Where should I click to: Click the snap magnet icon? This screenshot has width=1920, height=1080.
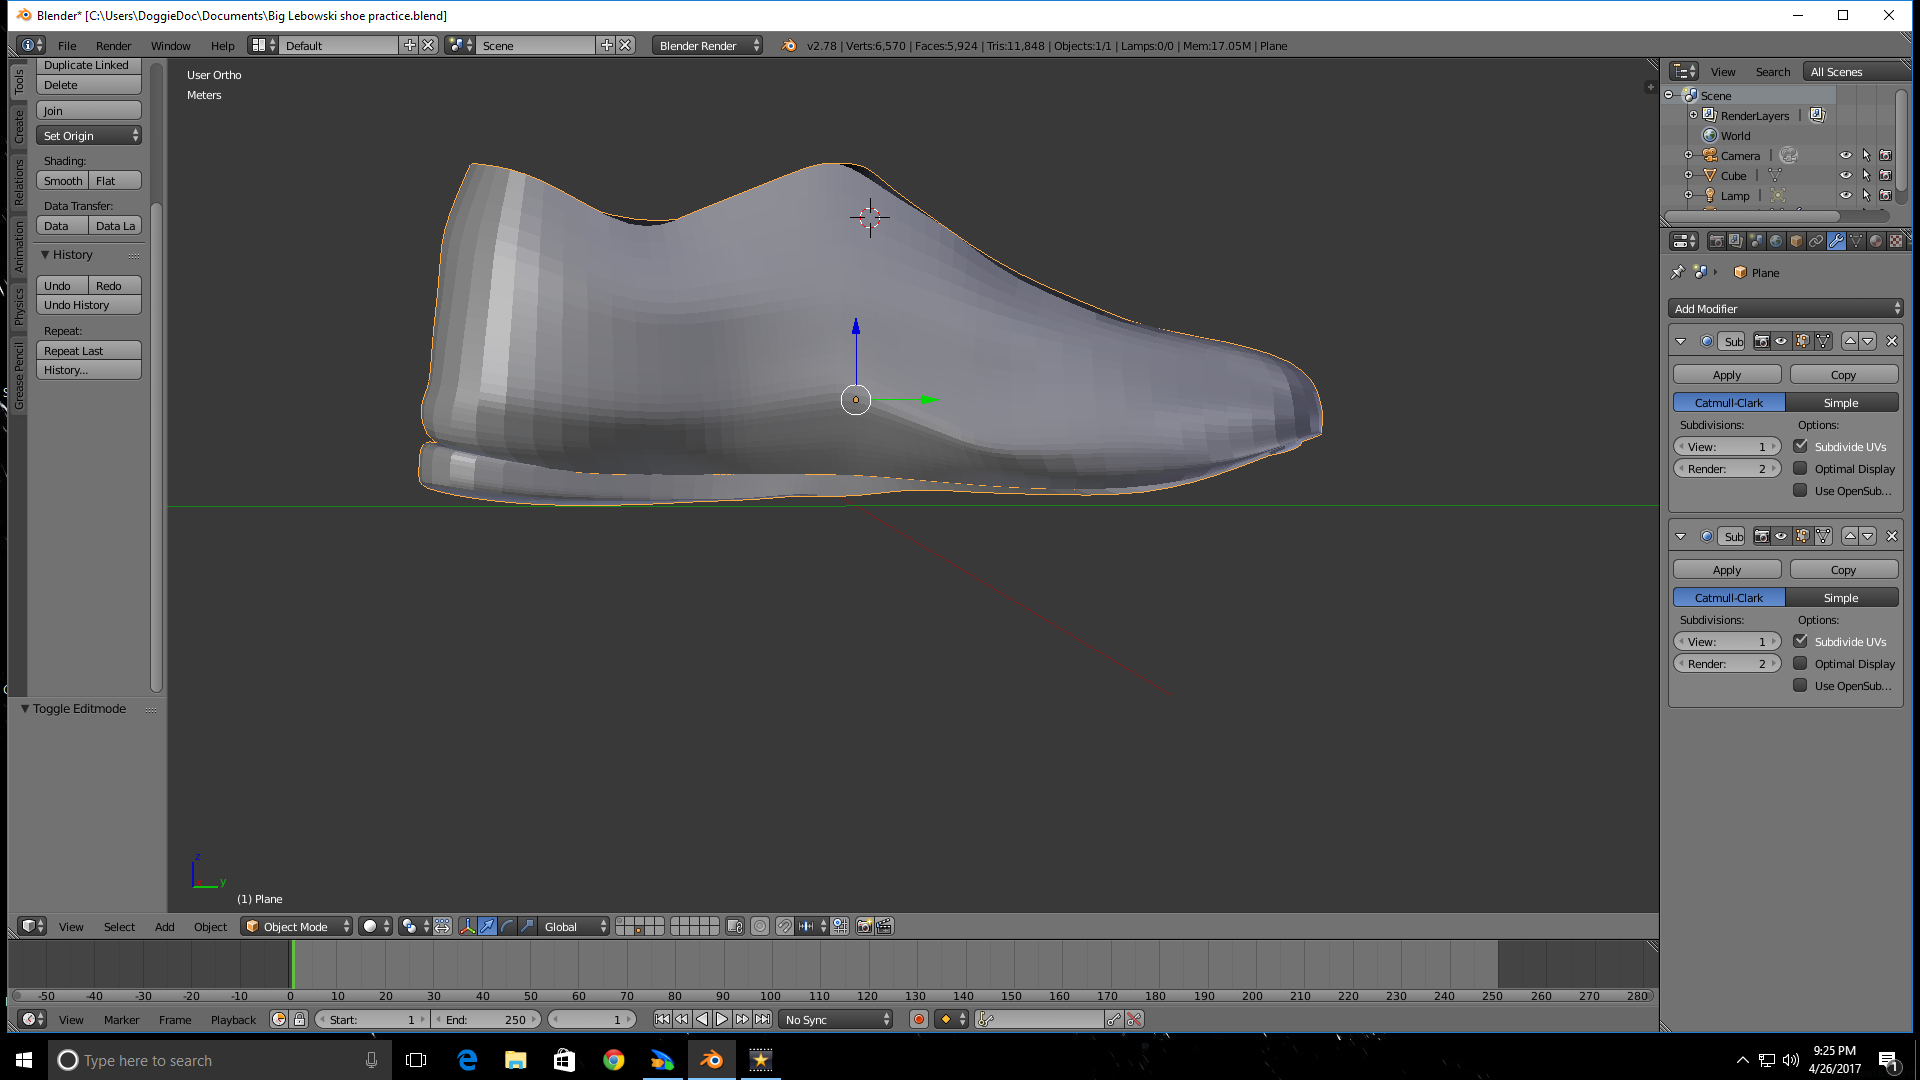pos(785,927)
